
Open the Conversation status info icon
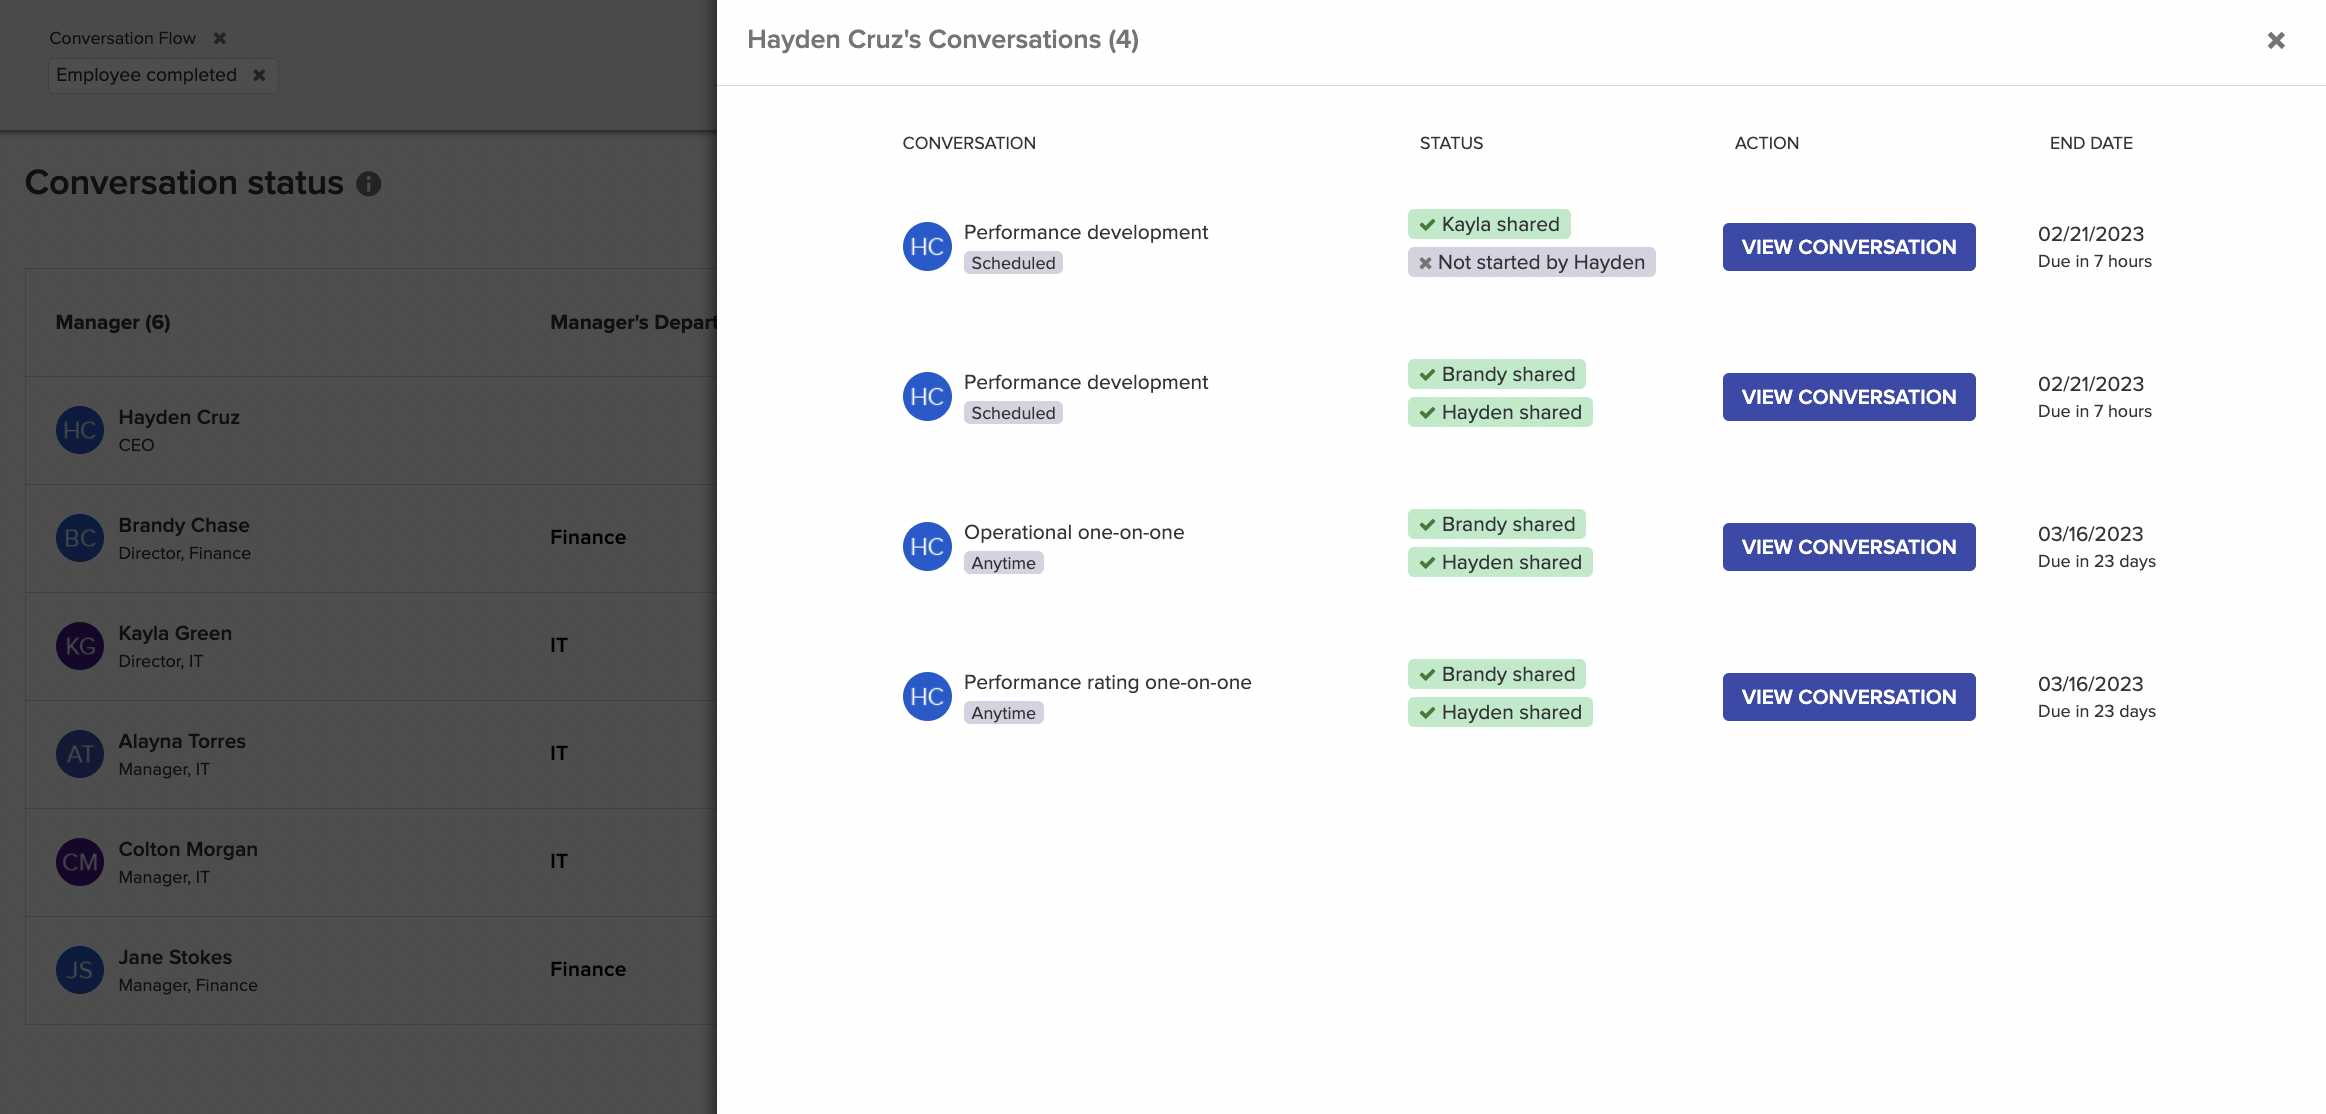tap(369, 184)
